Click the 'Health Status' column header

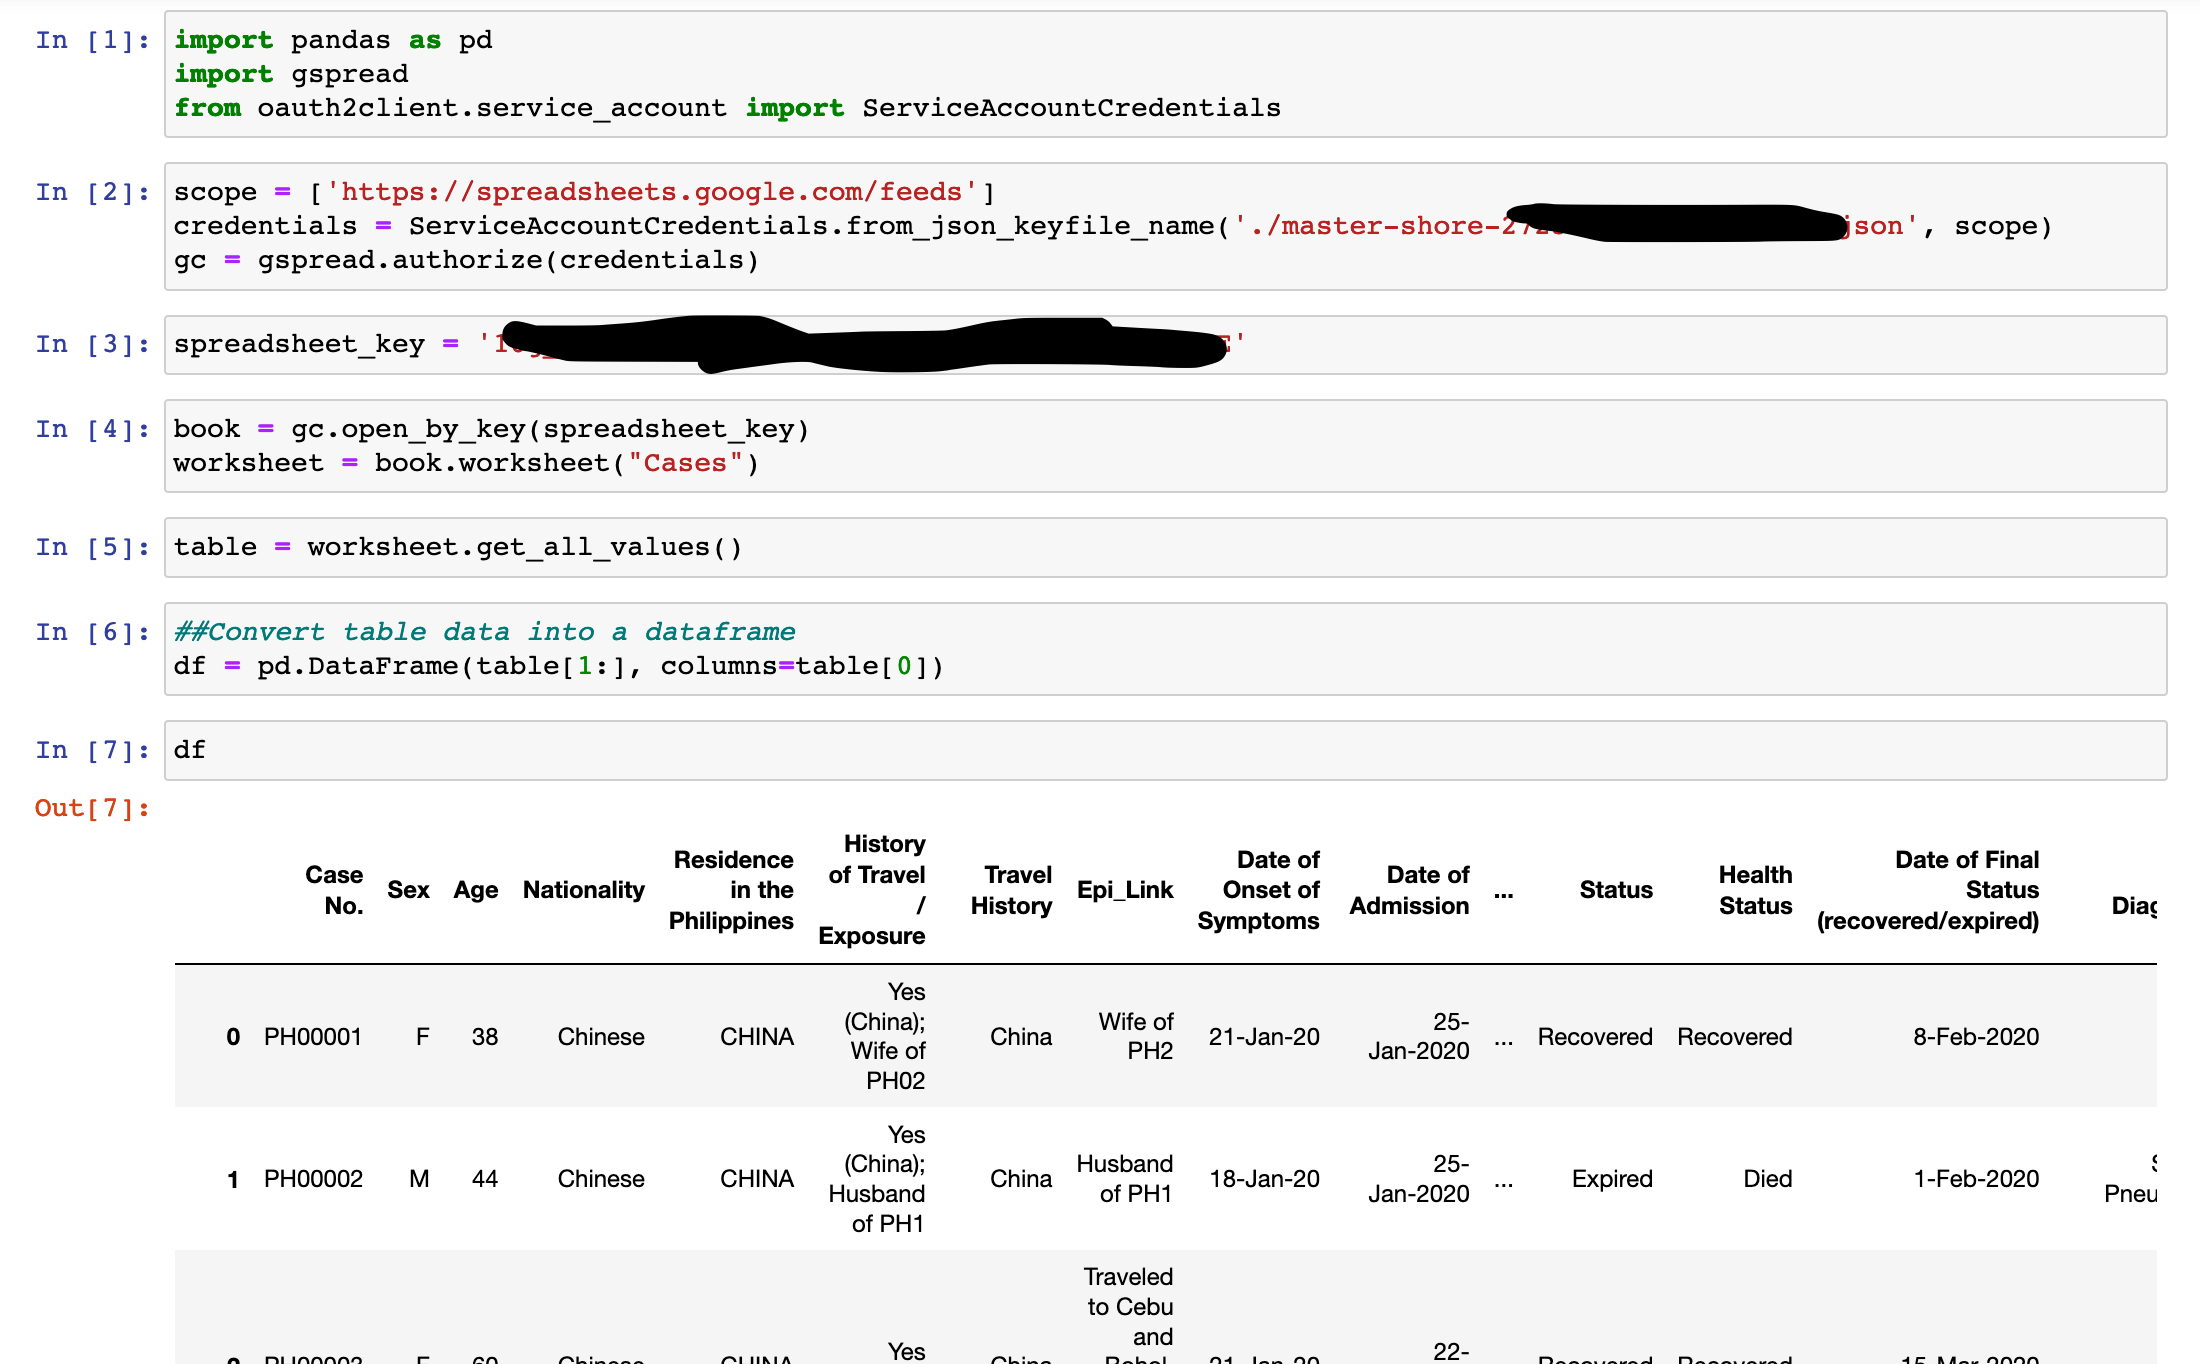[1756, 890]
